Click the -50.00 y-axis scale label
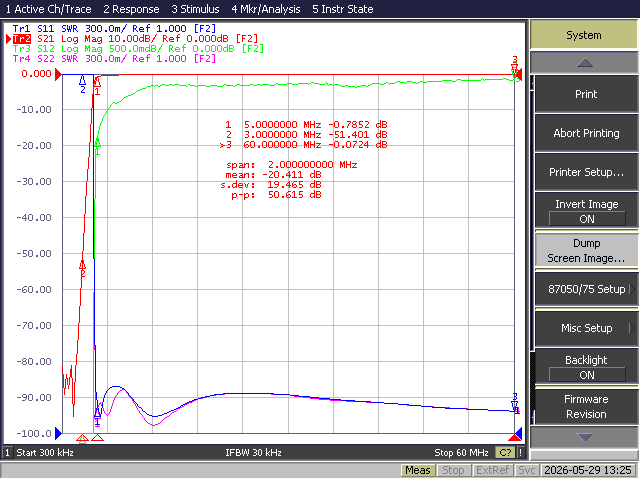 point(34,253)
